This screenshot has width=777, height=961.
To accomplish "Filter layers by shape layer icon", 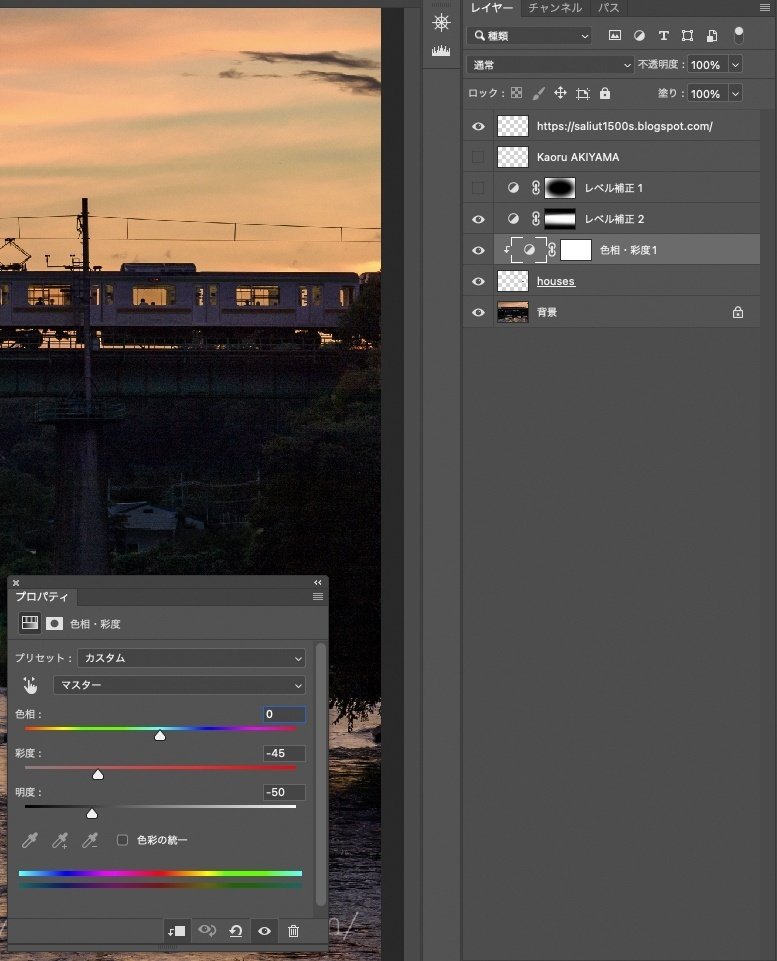I will 688,36.
